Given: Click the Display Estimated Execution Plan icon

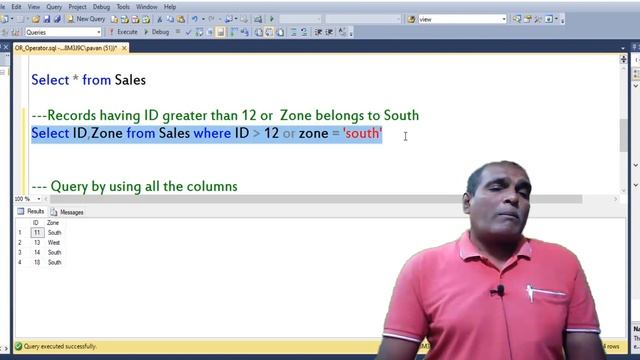Looking at the screenshot, I should pos(199,32).
